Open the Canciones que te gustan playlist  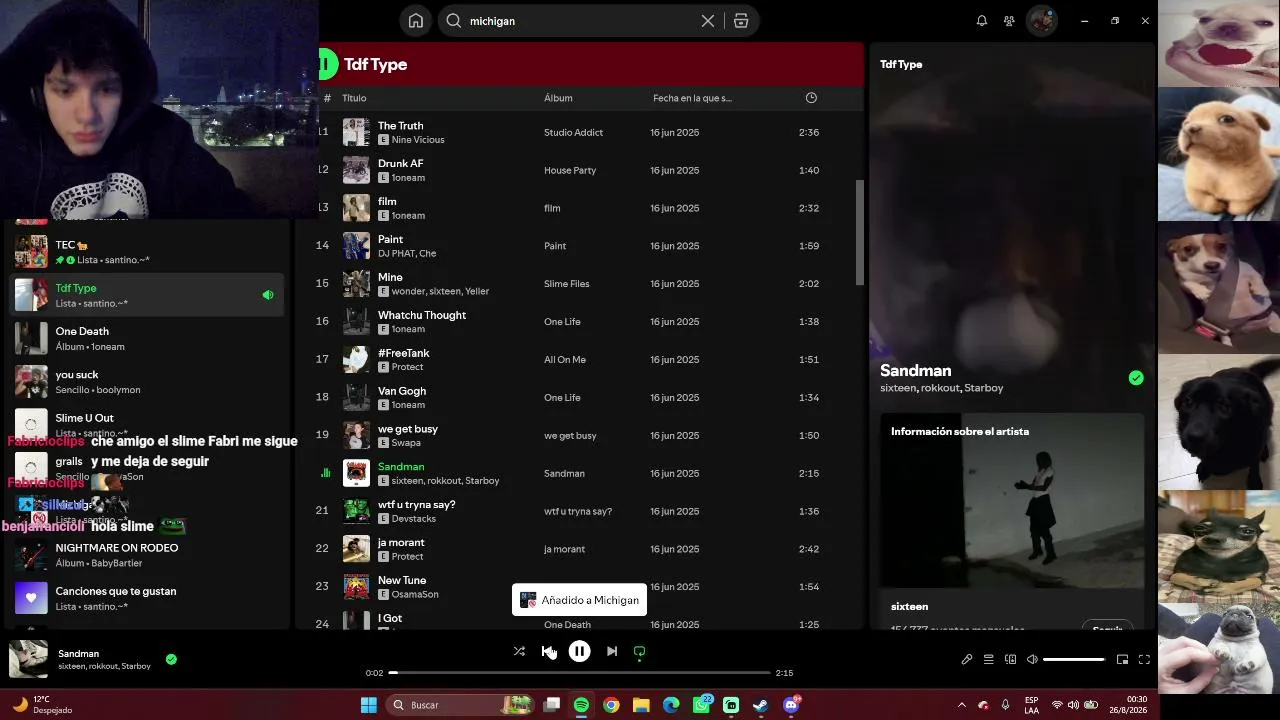tap(147, 598)
